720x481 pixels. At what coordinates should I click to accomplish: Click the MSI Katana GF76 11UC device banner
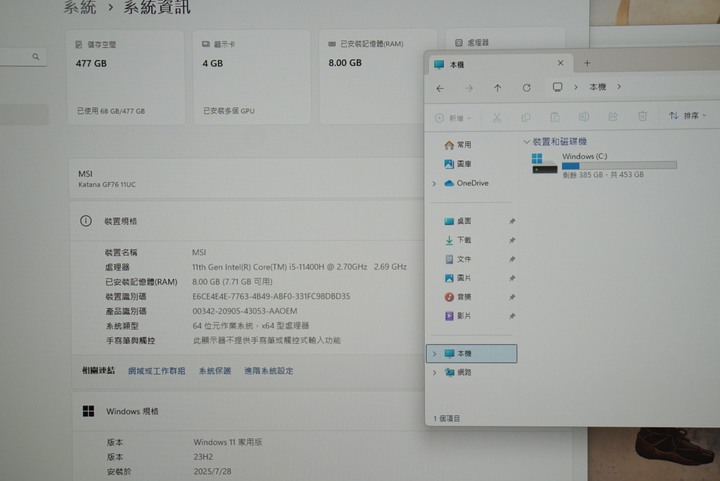tap(246, 179)
